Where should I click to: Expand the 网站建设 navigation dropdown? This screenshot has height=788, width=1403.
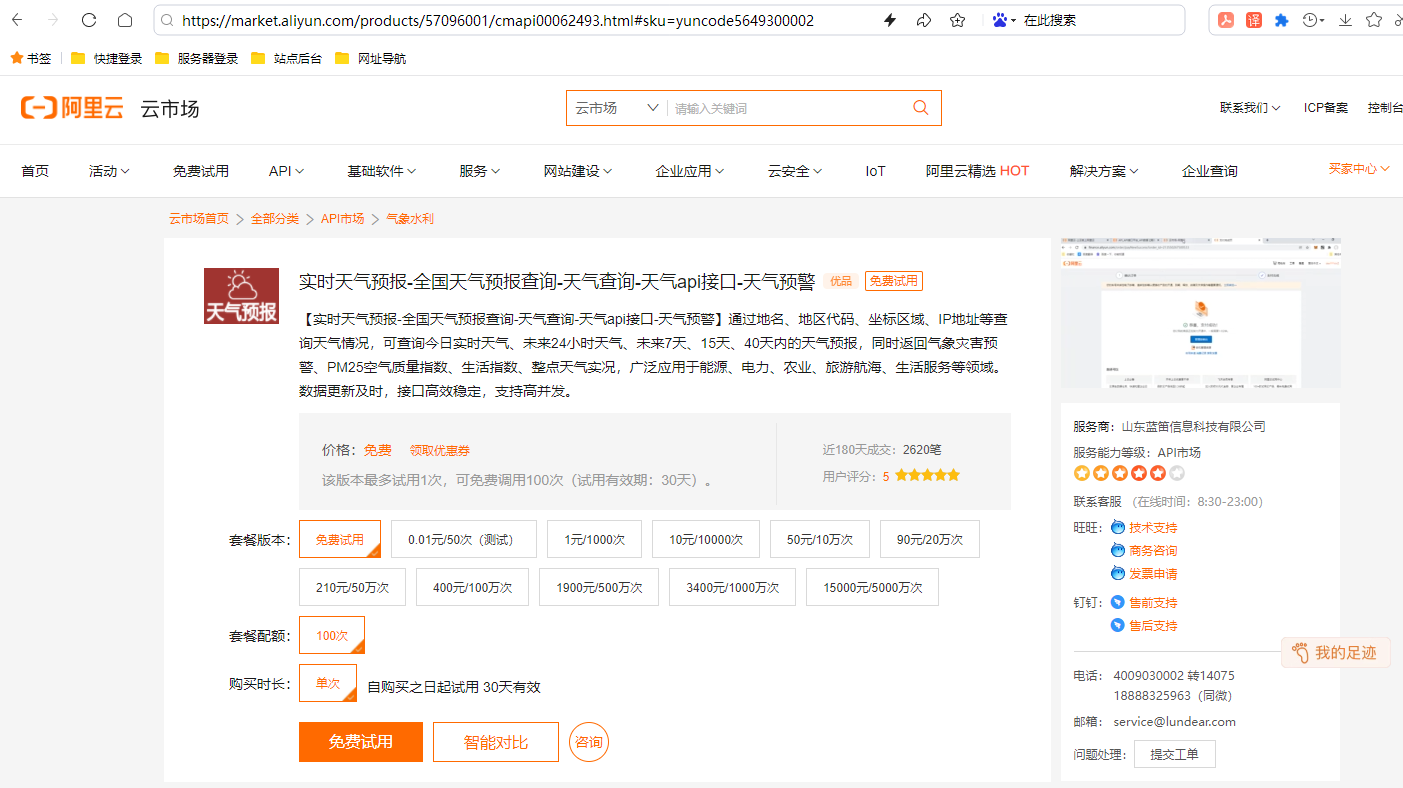[578, 171]
